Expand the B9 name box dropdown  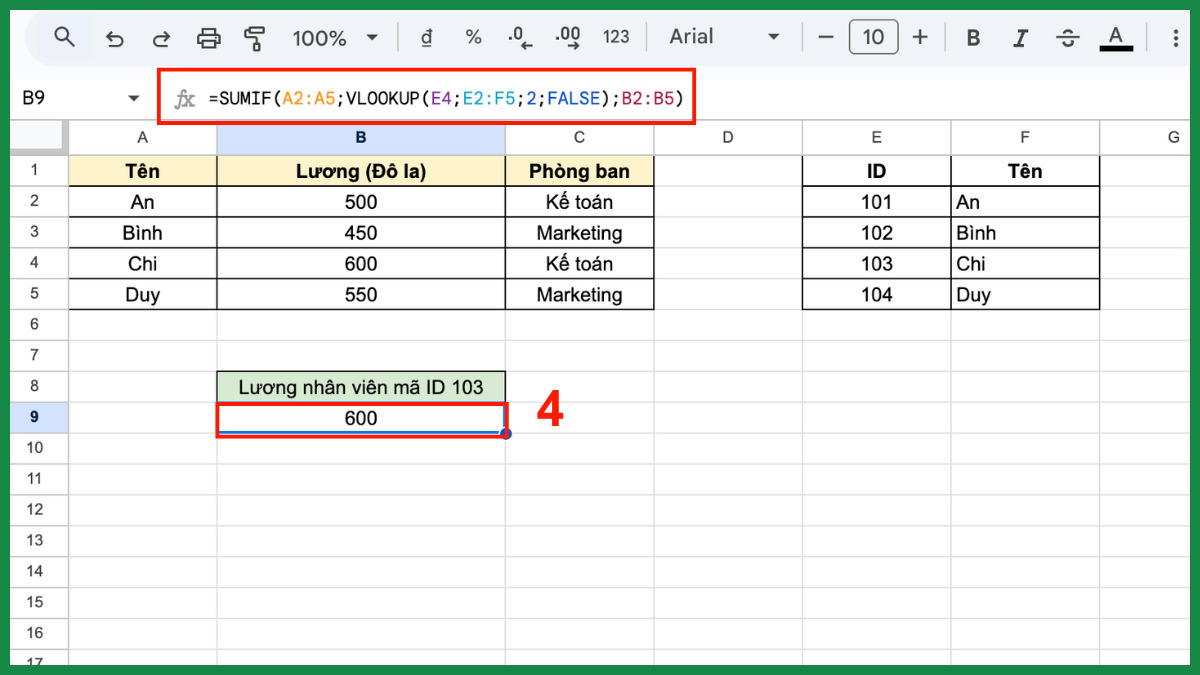coord(134,98)
